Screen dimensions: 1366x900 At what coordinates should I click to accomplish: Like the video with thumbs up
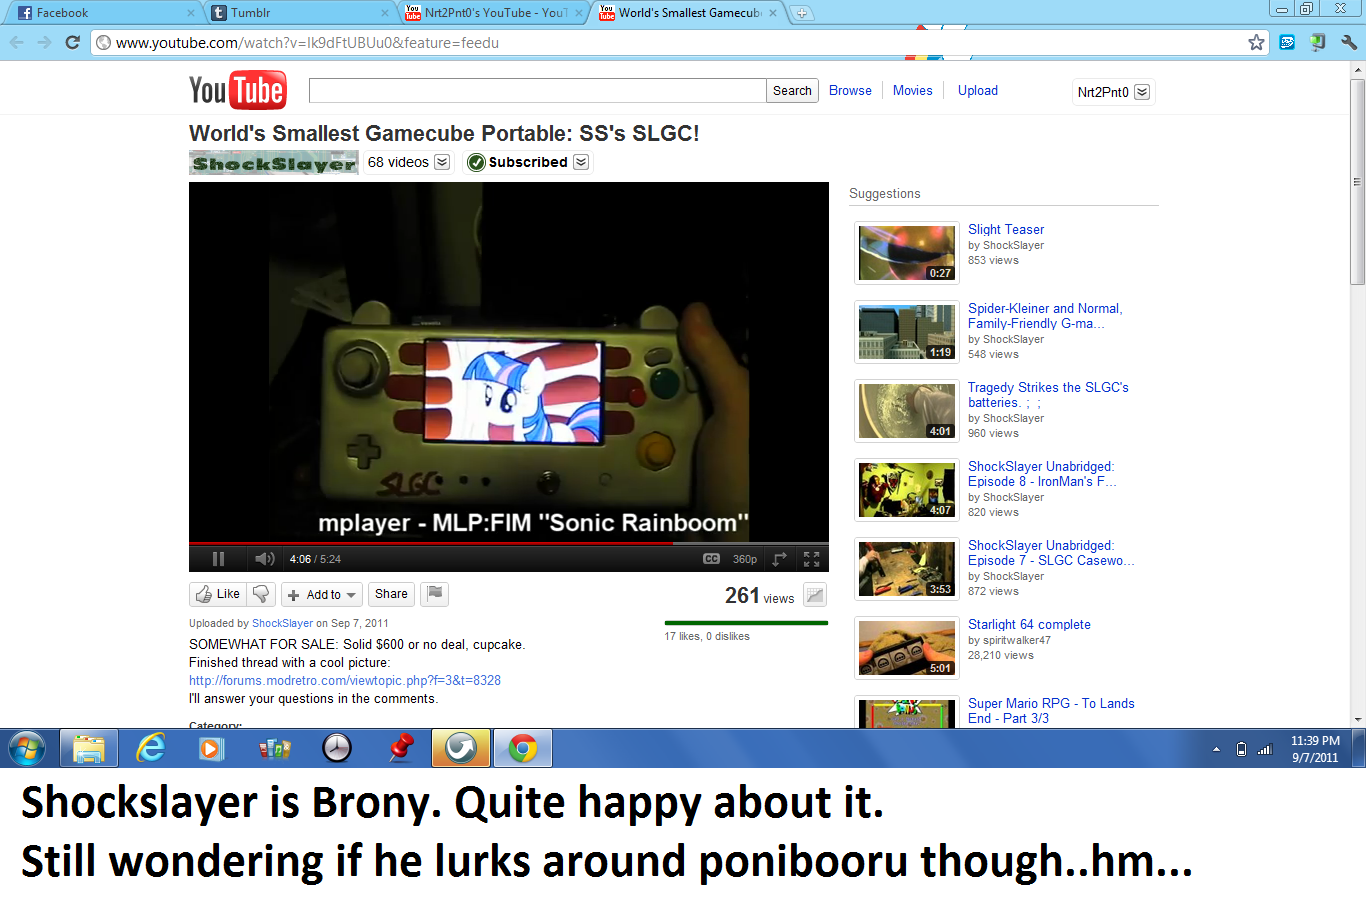click(x=218, y=594)
